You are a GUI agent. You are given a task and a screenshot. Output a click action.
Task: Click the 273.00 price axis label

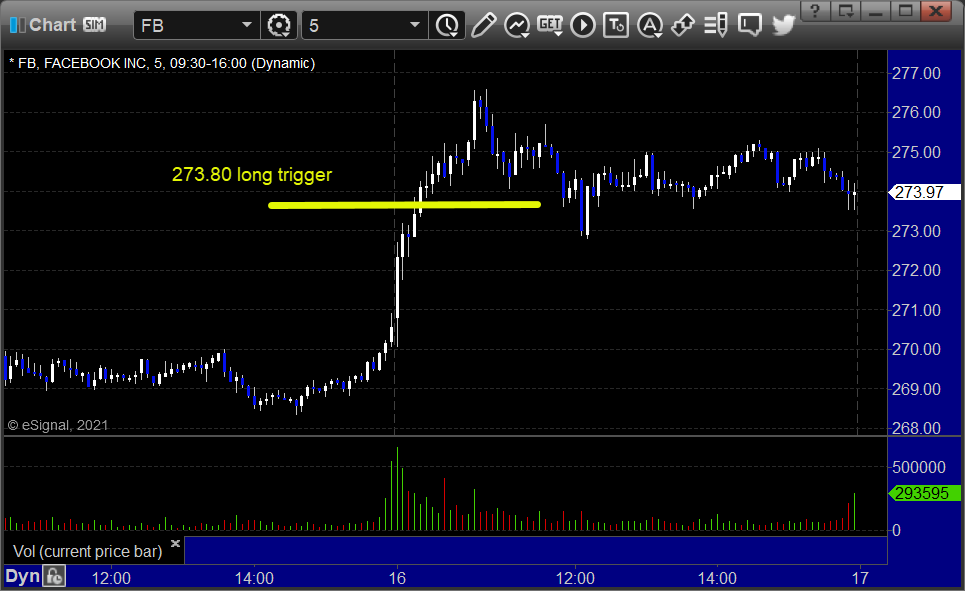click(916, 231)
